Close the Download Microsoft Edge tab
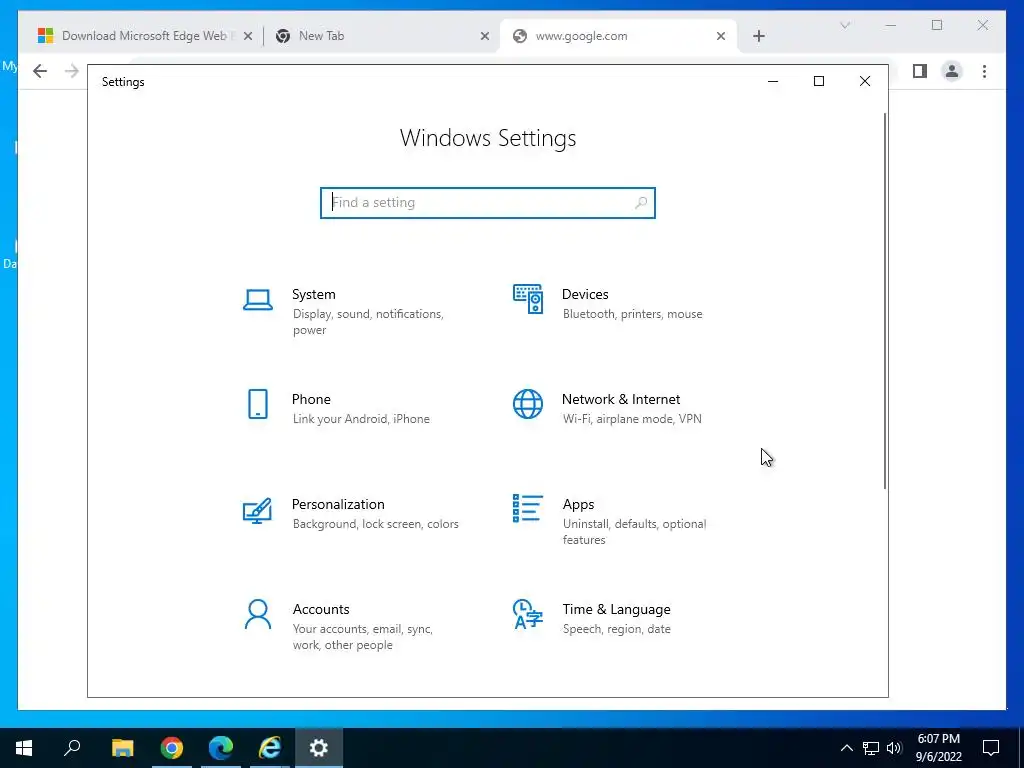This screenshot has height=768, width=1024. [x=248, y=37]
